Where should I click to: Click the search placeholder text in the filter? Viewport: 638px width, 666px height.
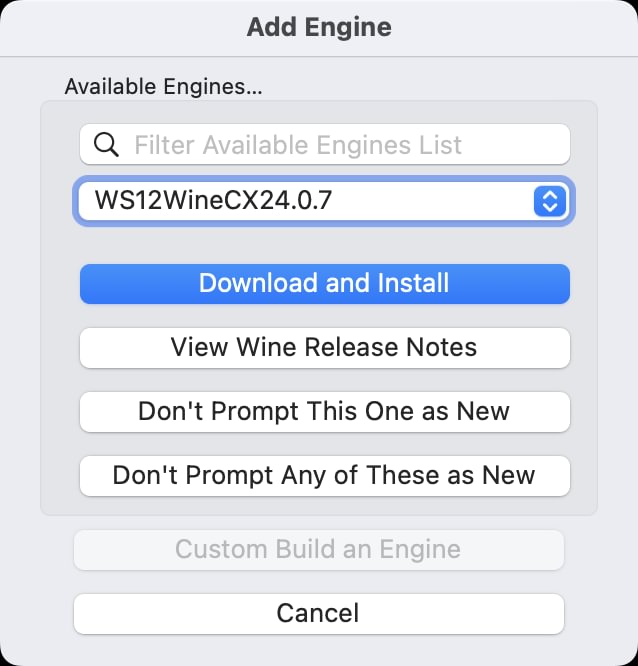click(x=298, y=145)
